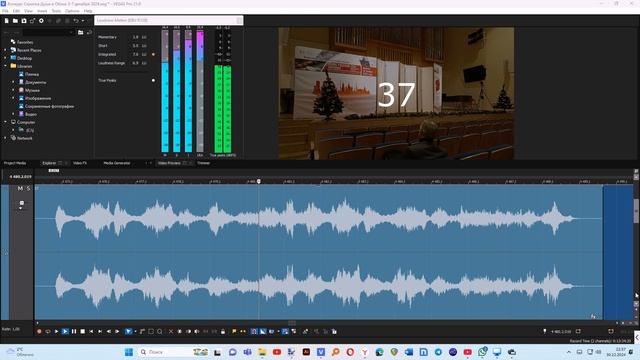The width and height of the screenshot is (640, 360).
Task: Open the undo history dropdown arrow
Action: 83,21
